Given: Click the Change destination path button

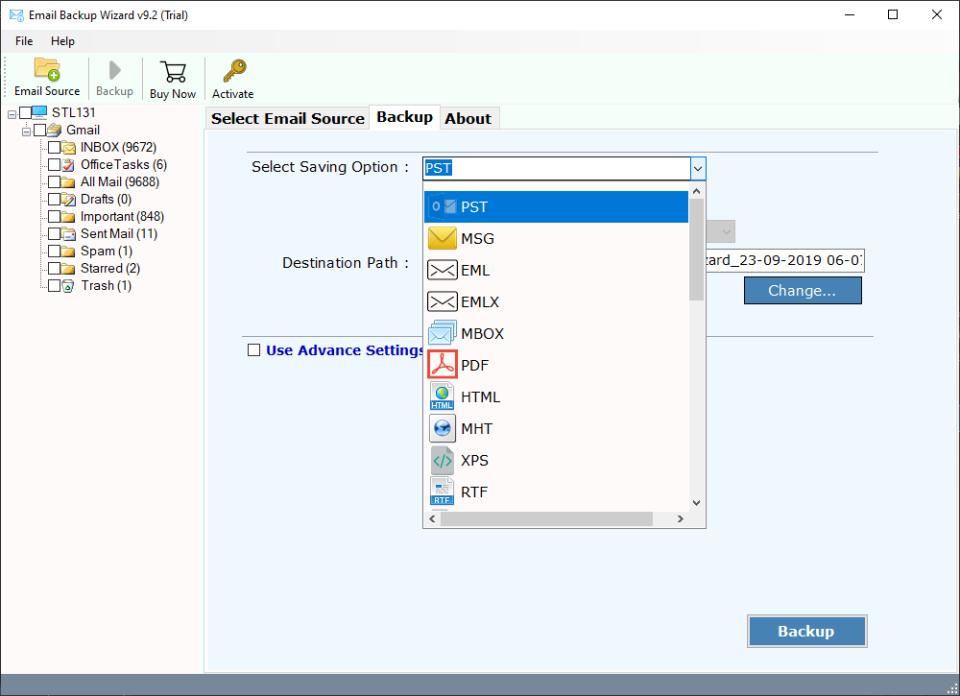Looking at the screenshot, I should (x=802, y=290).
